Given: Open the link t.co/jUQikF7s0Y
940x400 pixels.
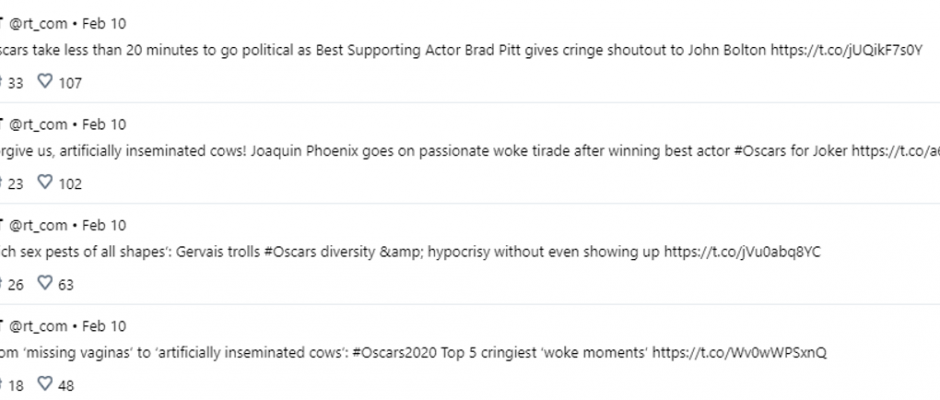Looking at the screenshot, I should click(x=846, y=50).
